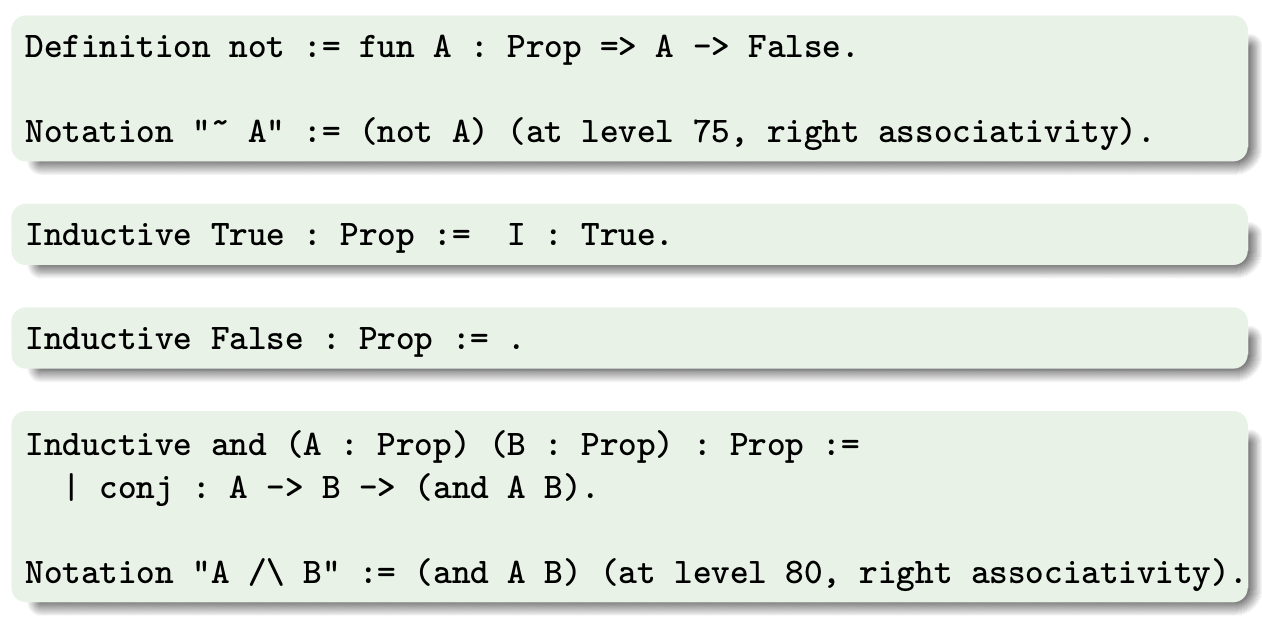Click the "A /\ B" notation string
Viewport: 1262px width, 622px height.
click(257, 572)
